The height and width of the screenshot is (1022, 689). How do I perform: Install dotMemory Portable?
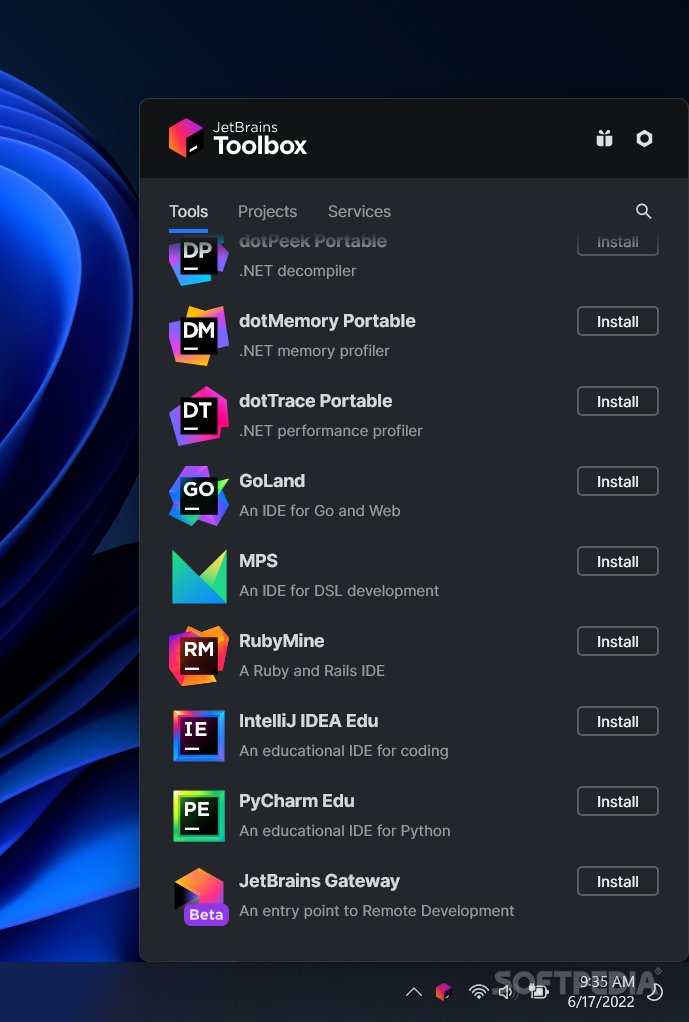click(x=617, y=321)
